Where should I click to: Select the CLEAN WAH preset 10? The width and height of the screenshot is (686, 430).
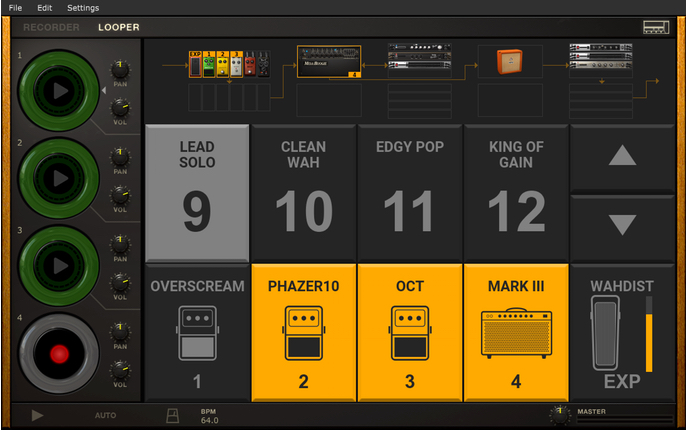coord(303,191)
